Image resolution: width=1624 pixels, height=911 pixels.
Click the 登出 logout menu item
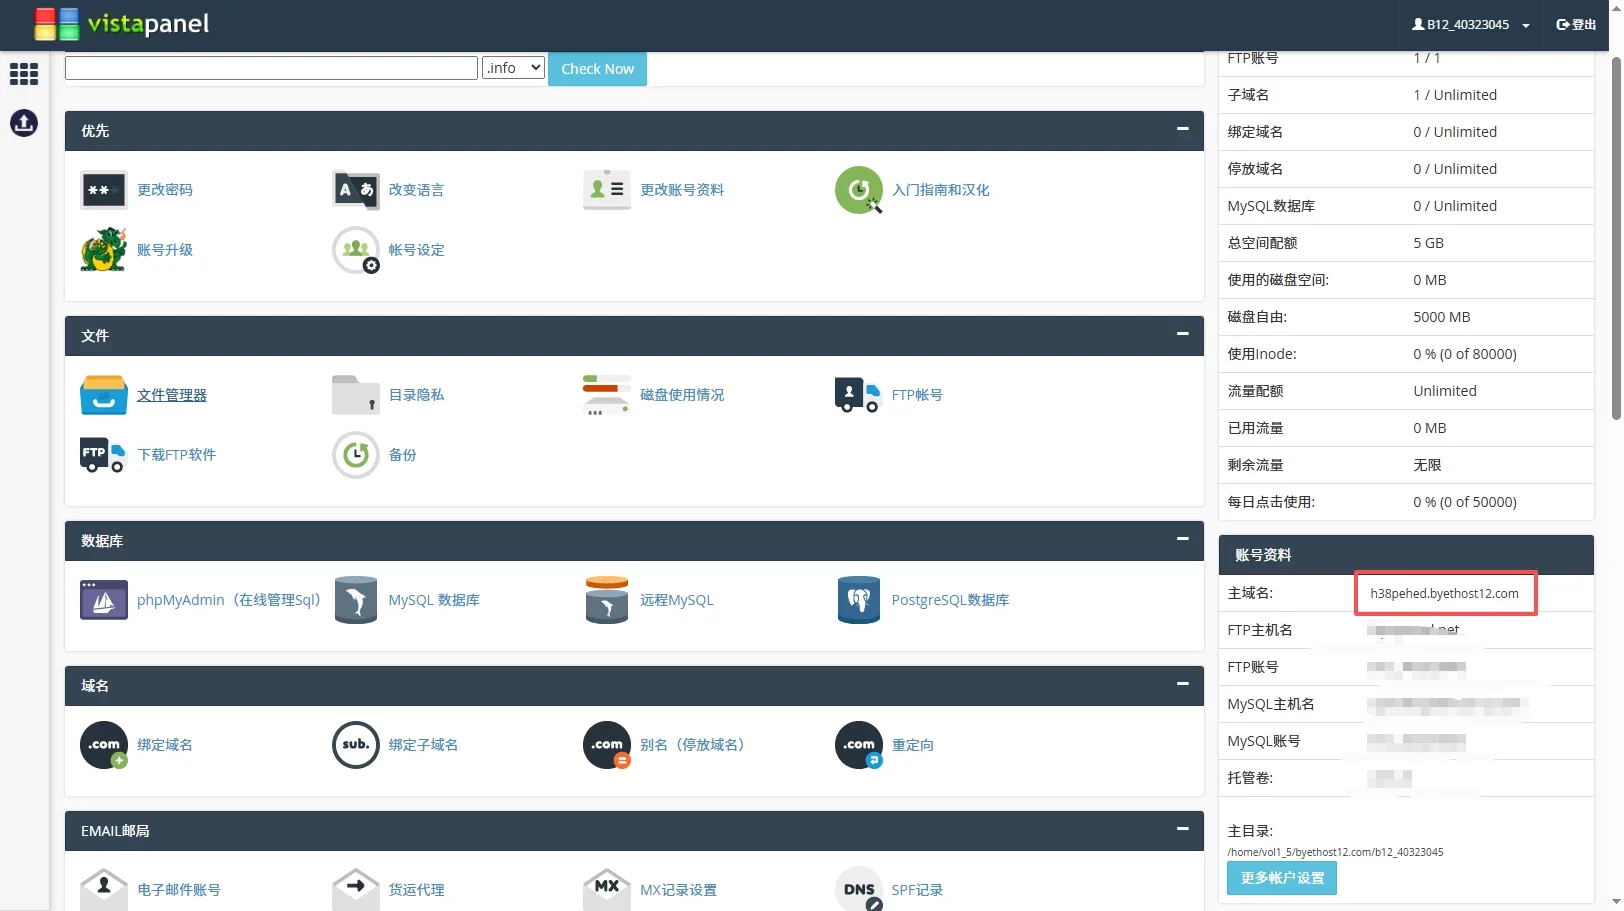(x=1576, y=25)
